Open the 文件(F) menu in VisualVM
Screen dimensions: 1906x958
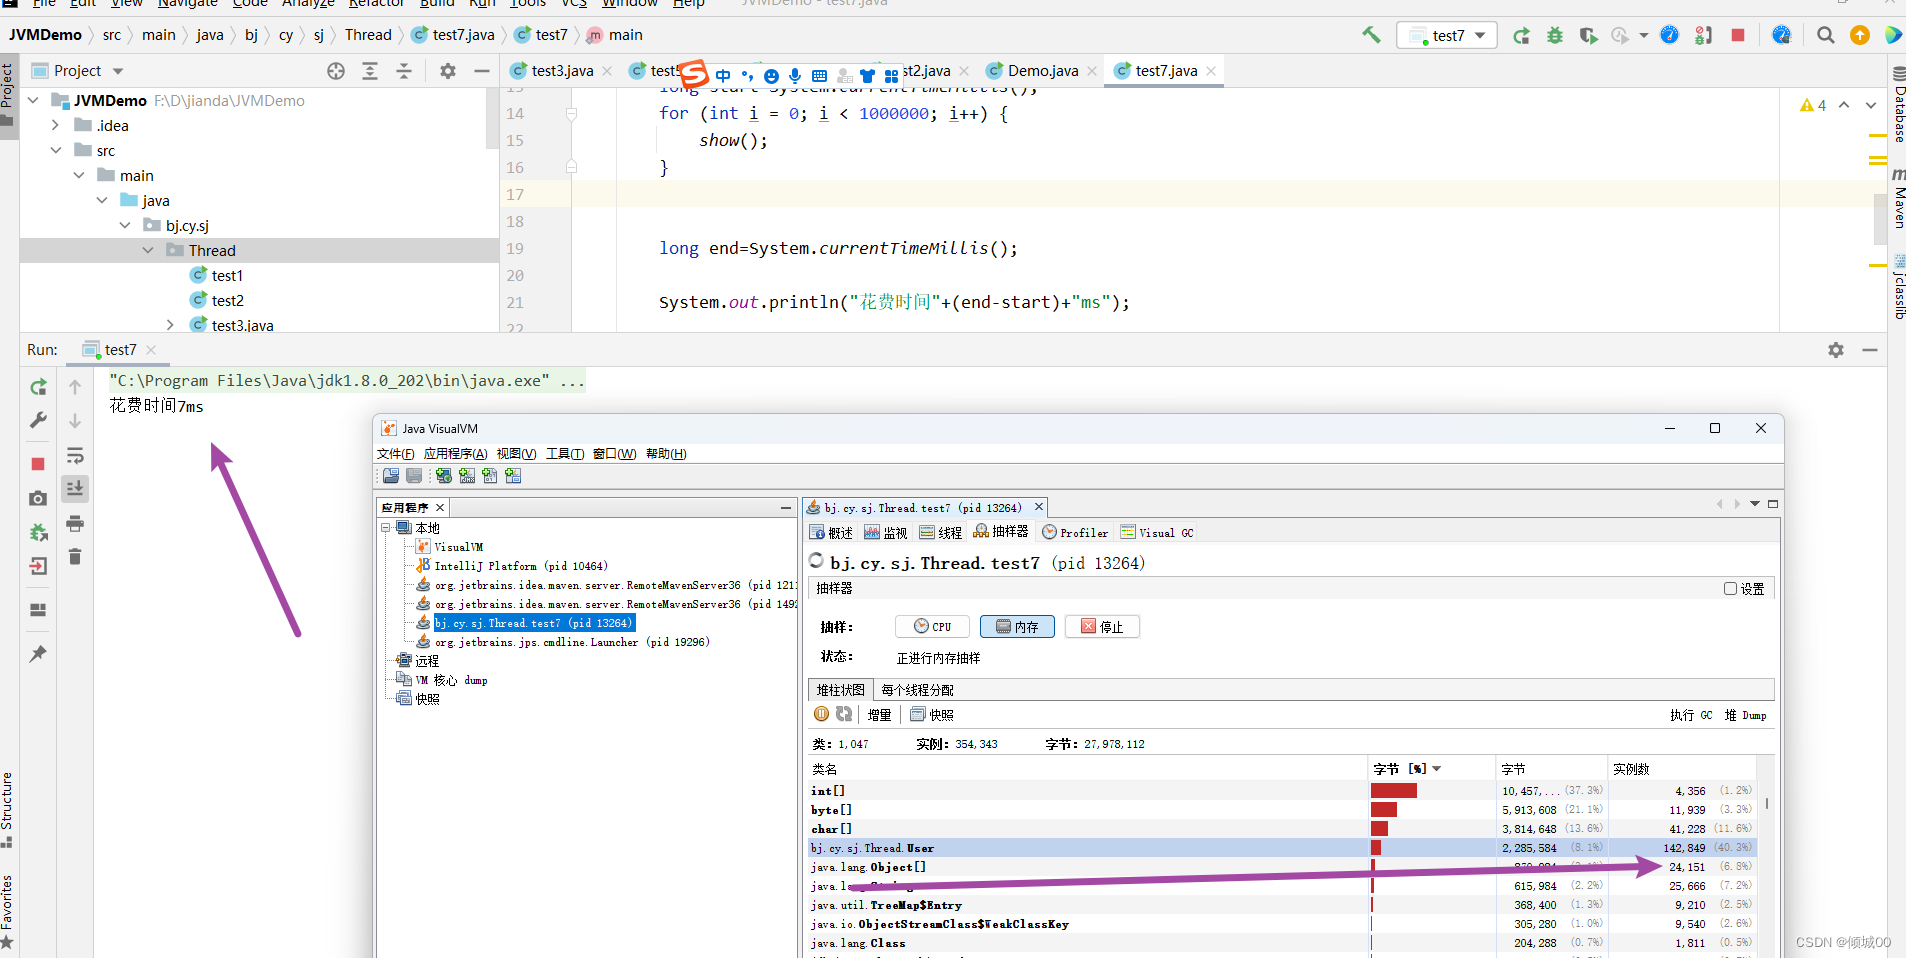pos(396,454)
